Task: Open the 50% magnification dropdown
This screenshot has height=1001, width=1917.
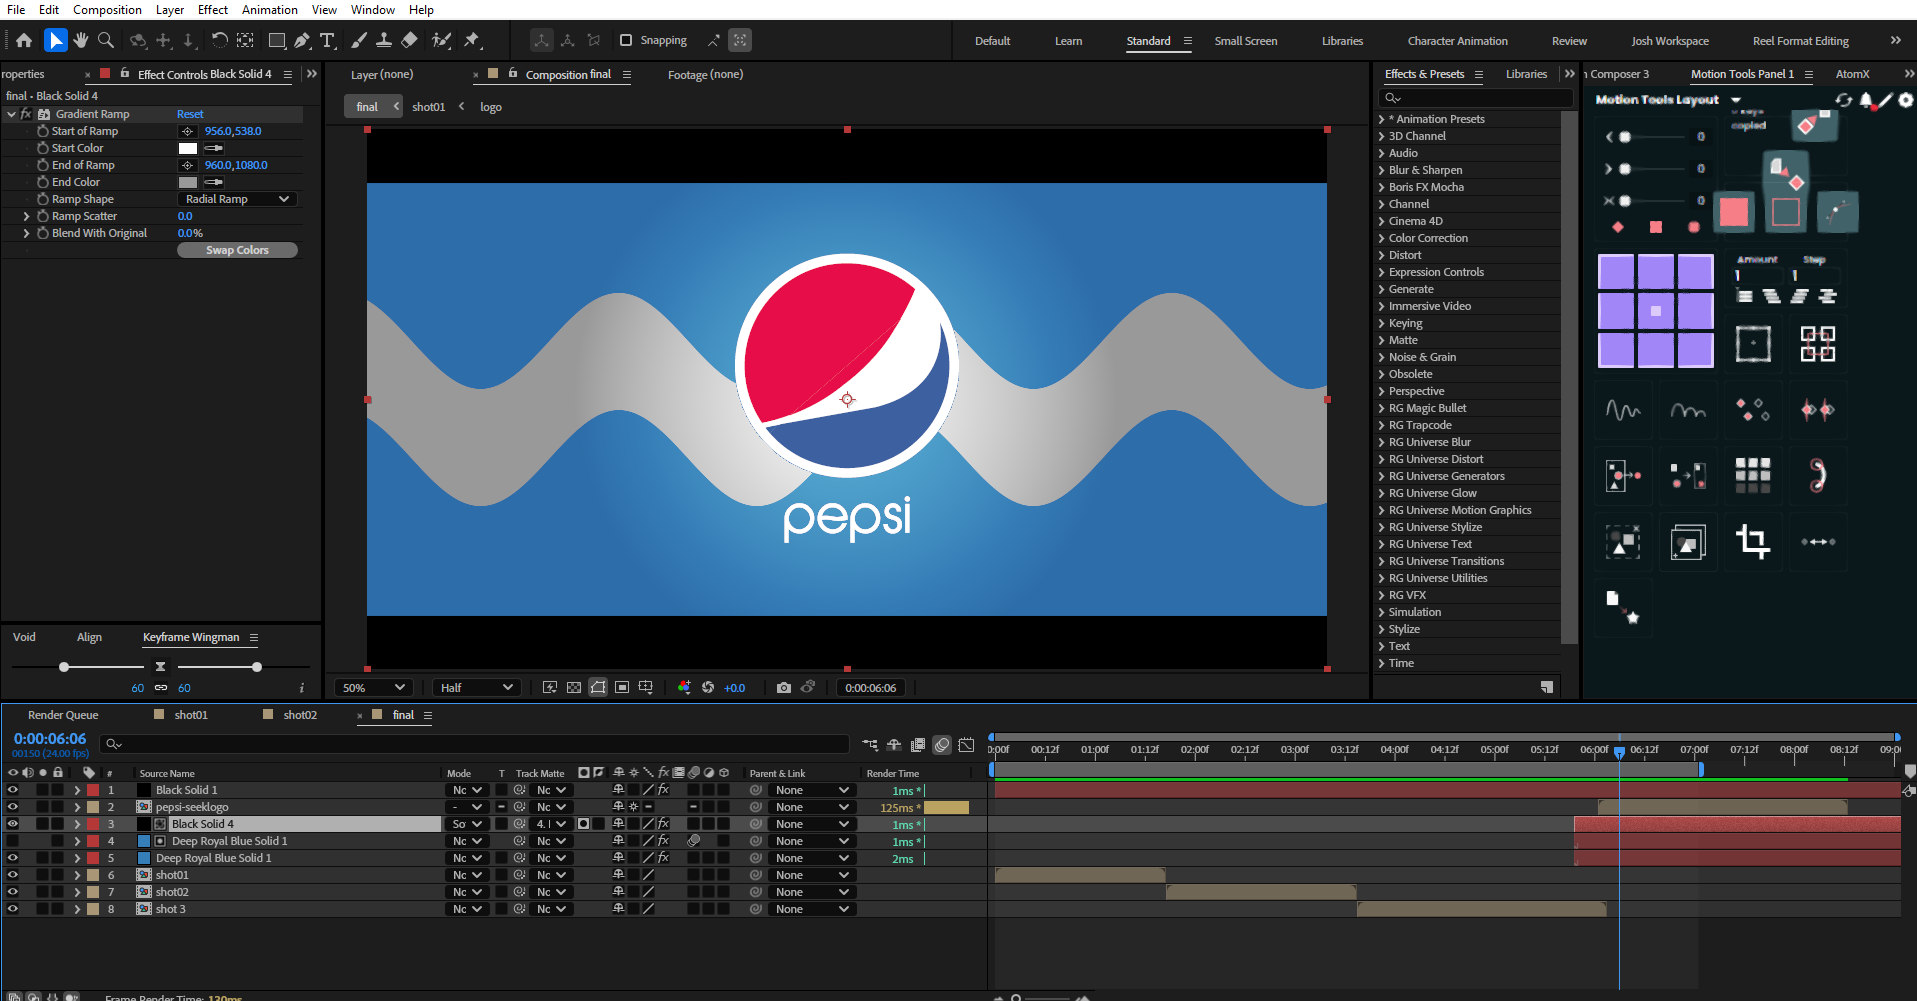Action: tap(373, 688)
